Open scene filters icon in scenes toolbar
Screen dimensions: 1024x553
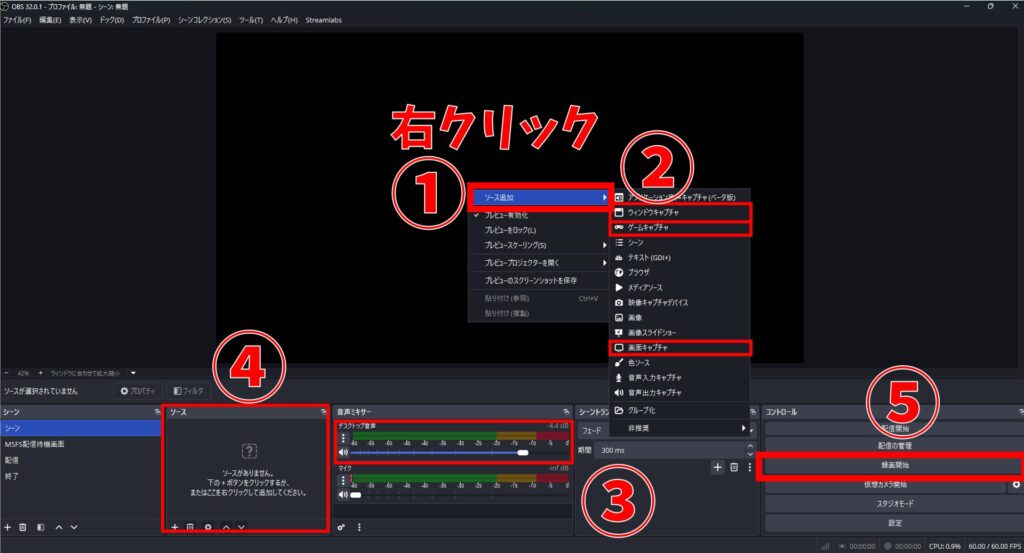[40, 527]
